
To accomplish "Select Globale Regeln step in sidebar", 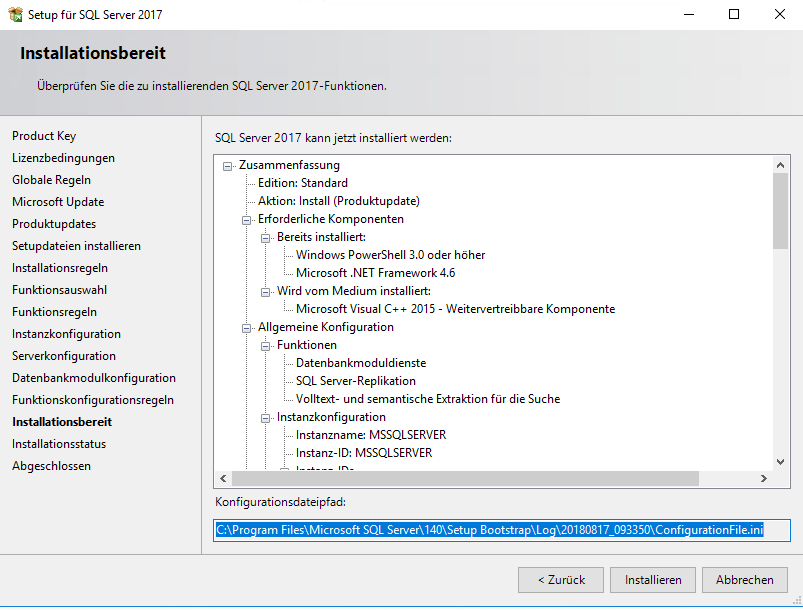I will [52, 180].
